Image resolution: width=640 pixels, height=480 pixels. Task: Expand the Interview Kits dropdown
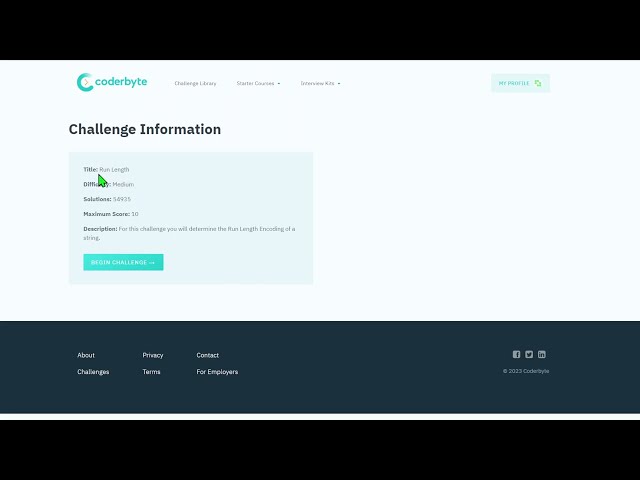[320, 83]
